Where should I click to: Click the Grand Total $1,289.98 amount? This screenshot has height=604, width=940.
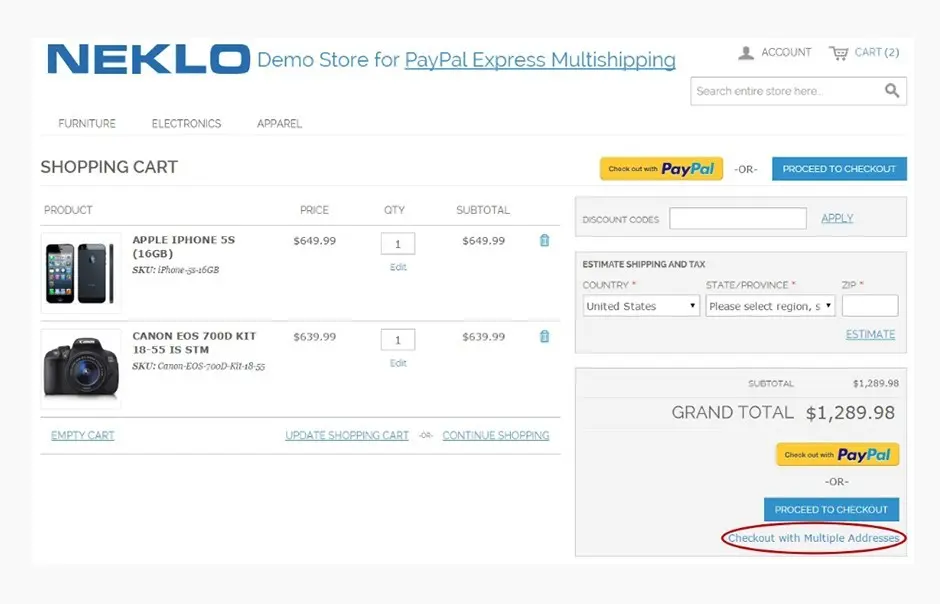850,413
